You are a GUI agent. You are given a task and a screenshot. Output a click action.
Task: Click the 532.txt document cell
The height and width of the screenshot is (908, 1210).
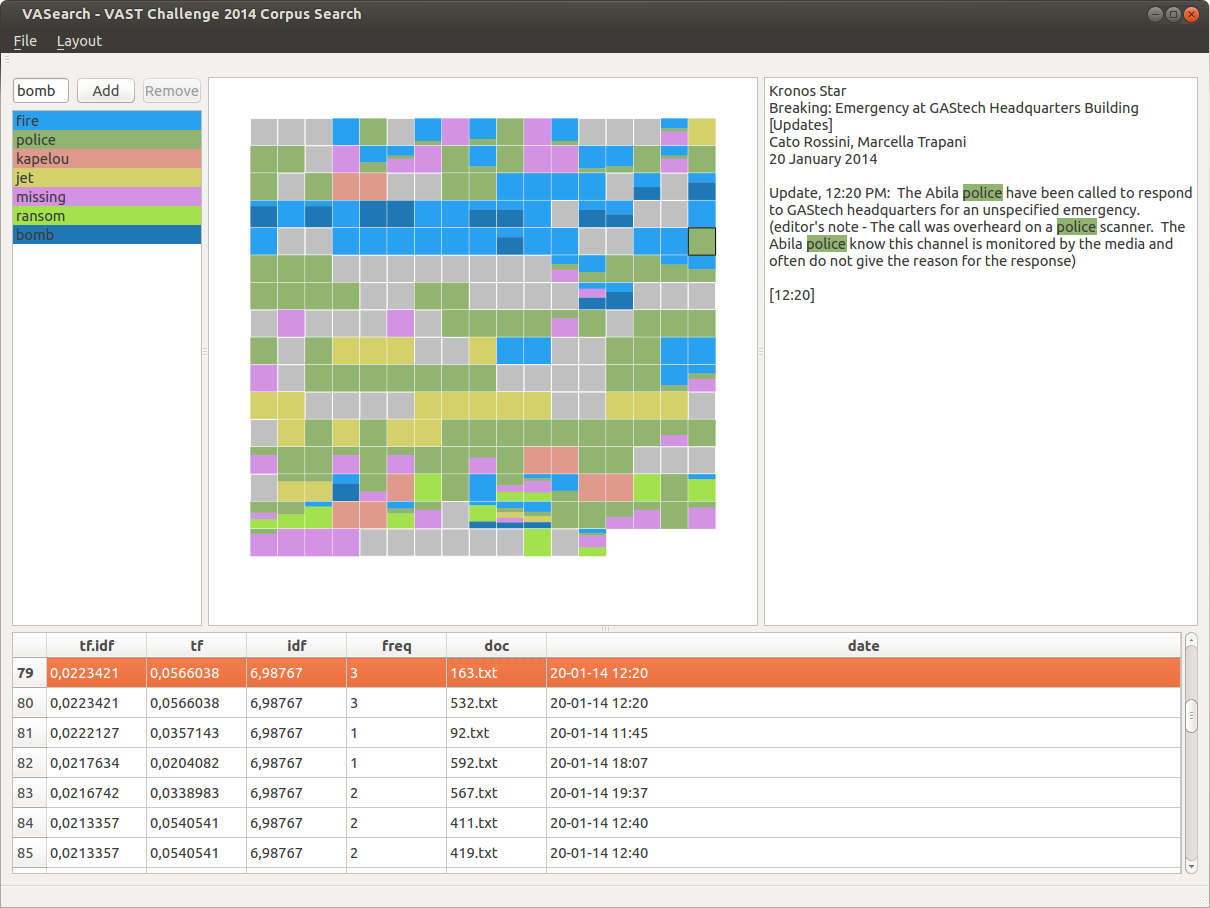497,703
